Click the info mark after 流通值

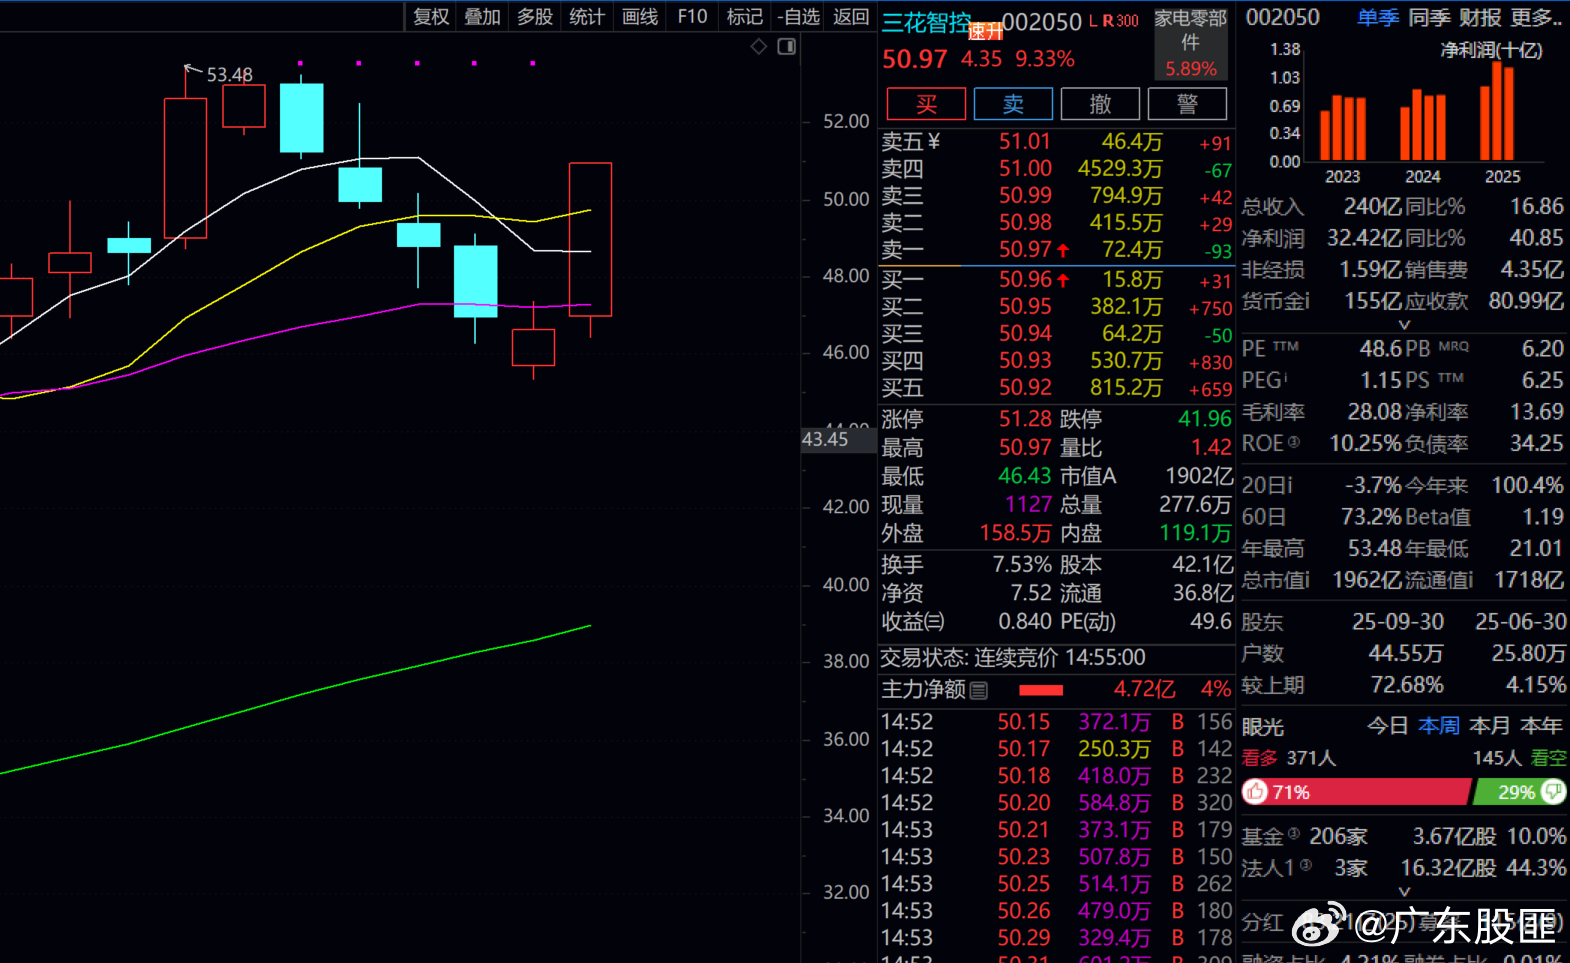click(x=1471, y=580)
